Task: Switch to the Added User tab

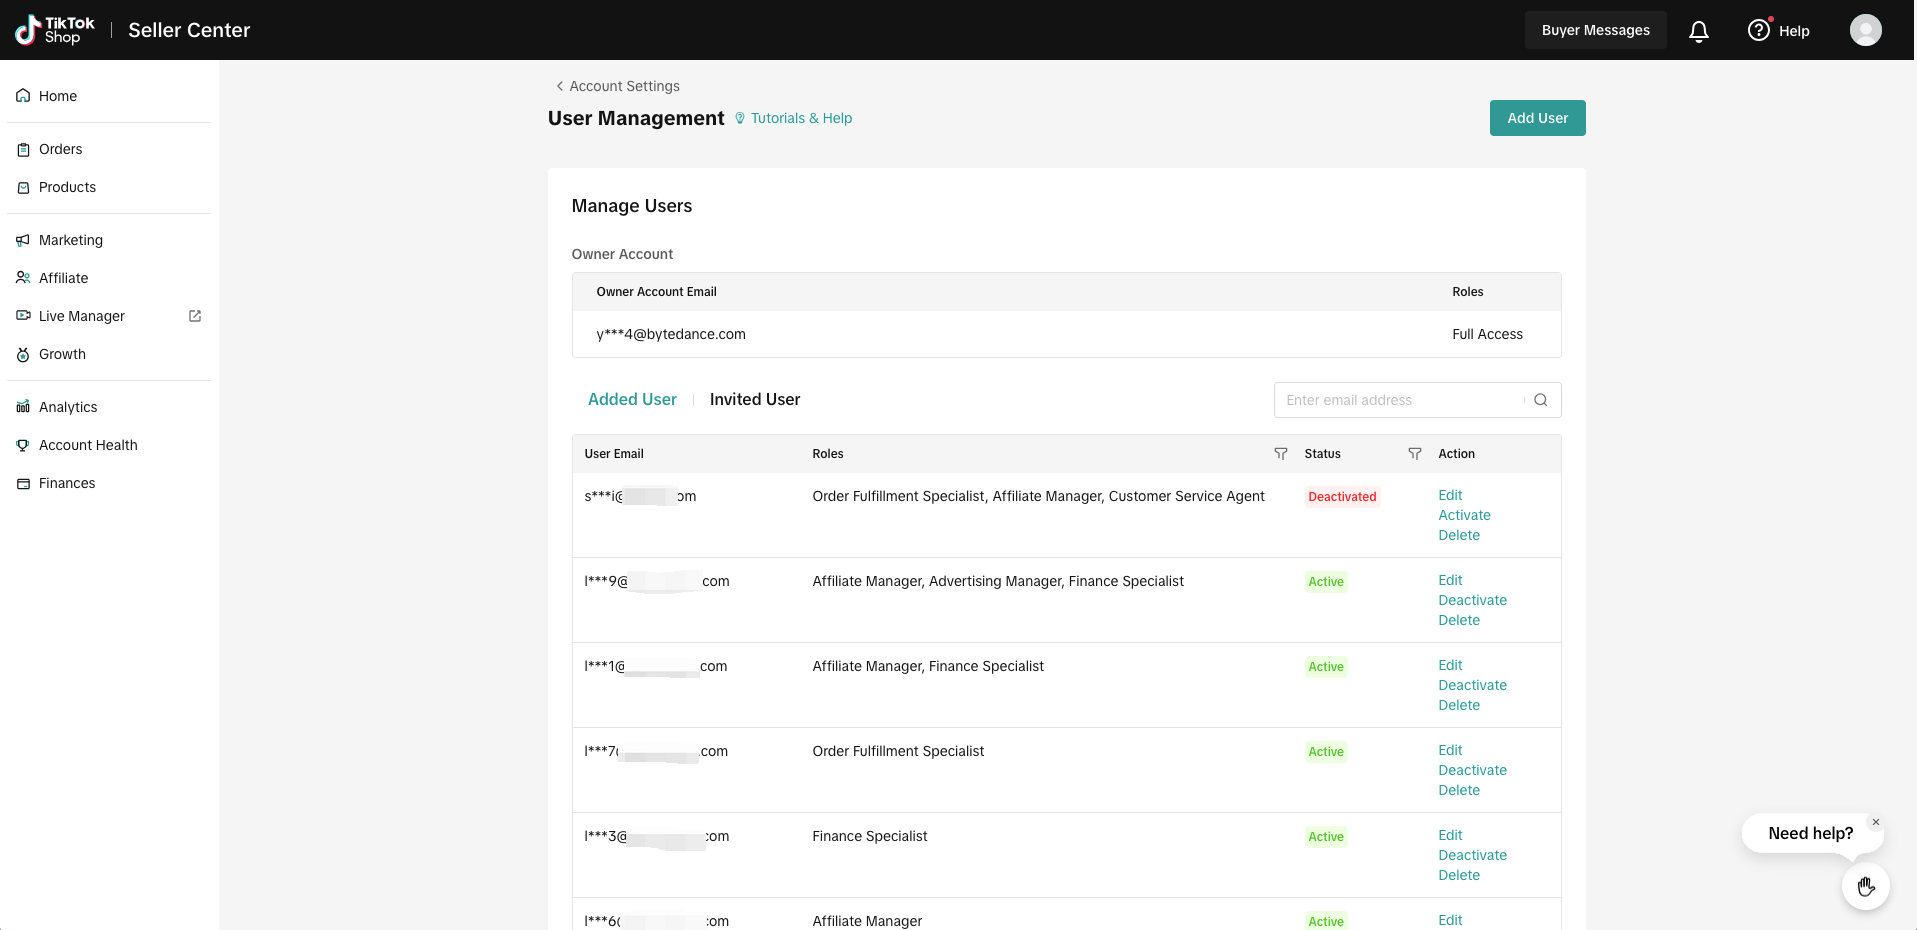Action: [632, 399]
